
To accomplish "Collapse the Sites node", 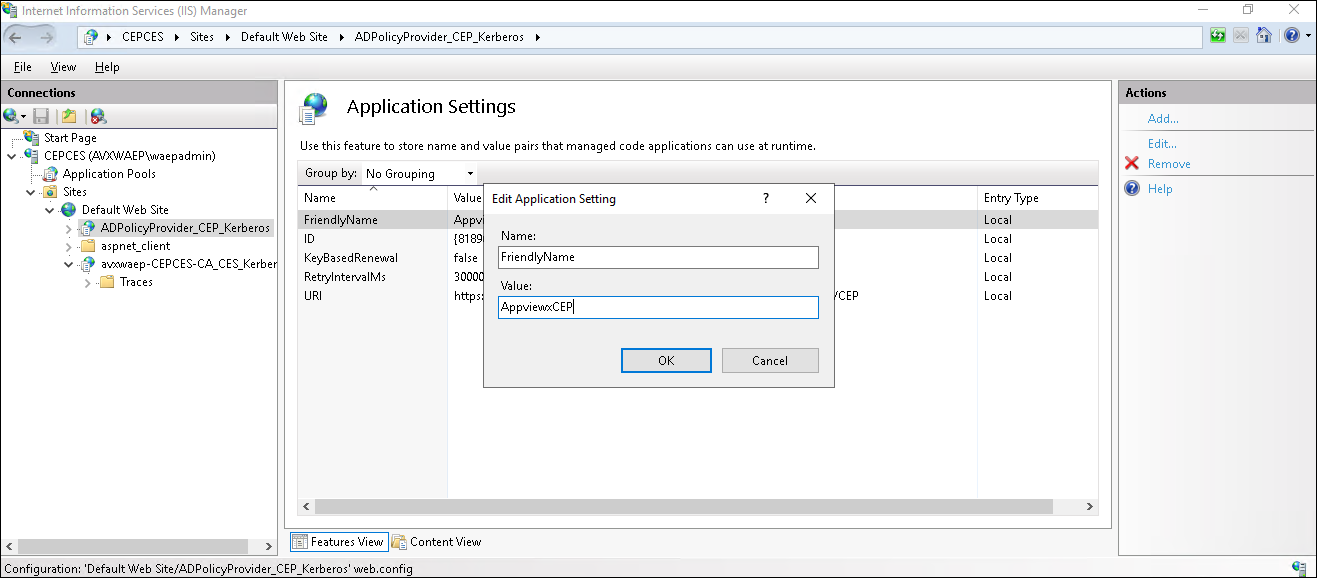I will pyautogui.click(x=30, y=192).
